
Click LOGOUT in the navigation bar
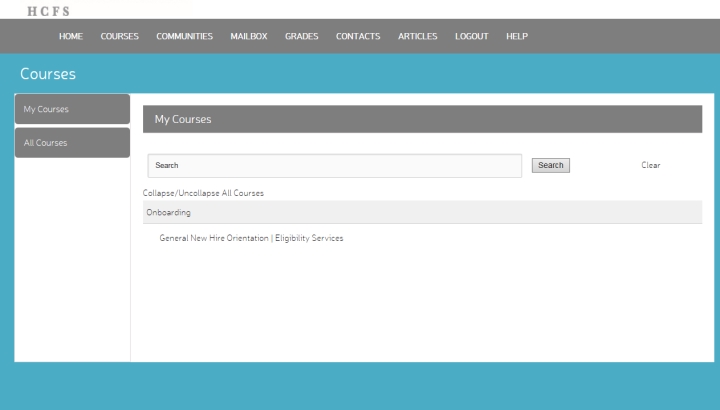pos(472,36)
